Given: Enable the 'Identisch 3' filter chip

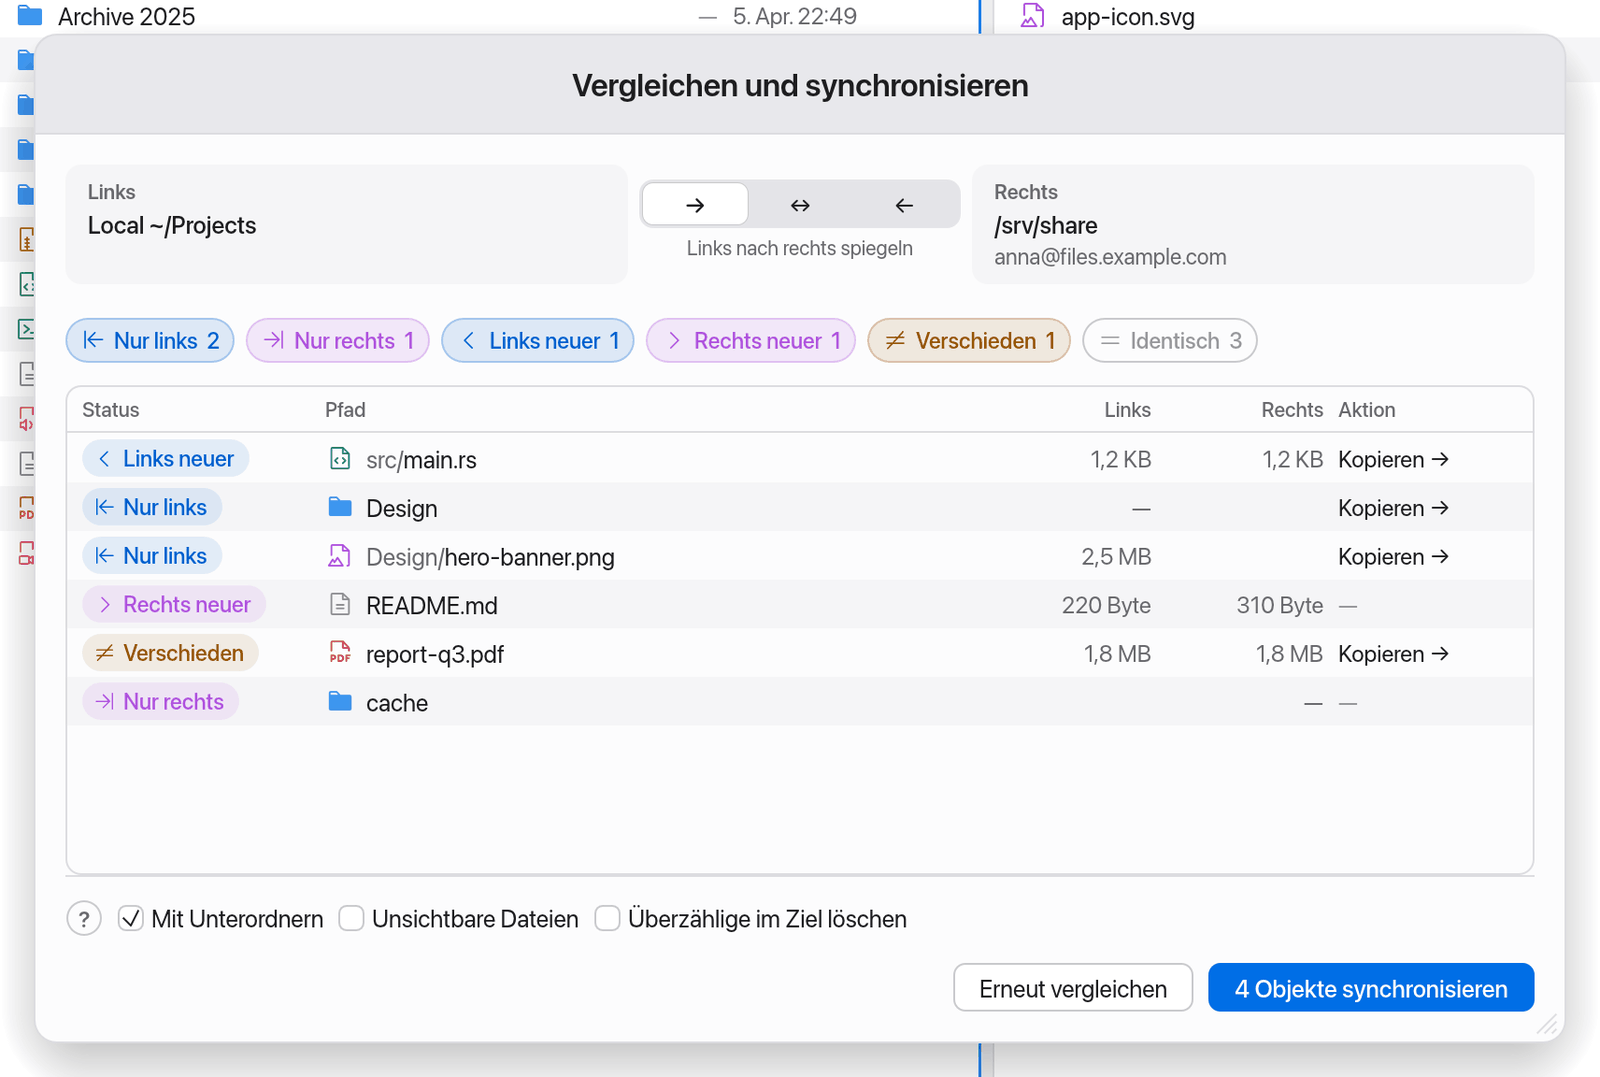Looking at the screenshot, I should (x=1170, y=341).
